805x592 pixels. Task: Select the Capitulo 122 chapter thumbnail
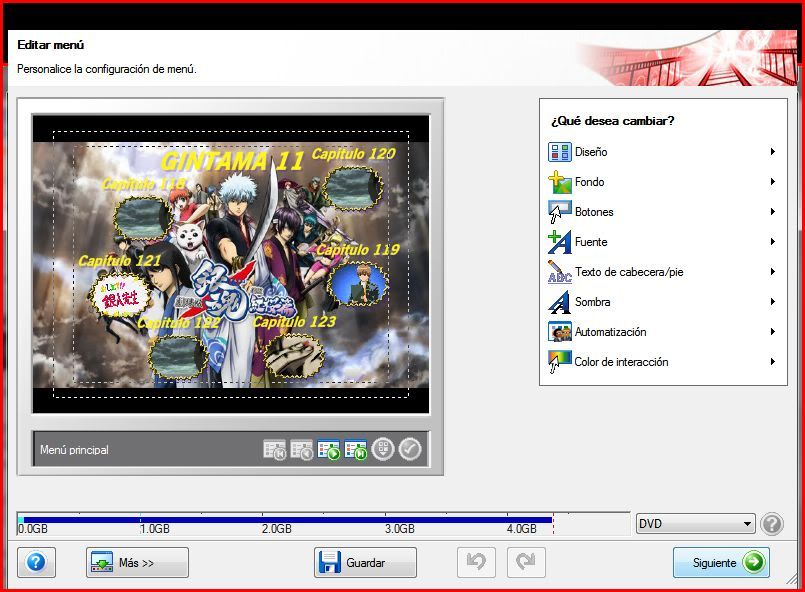pos(177,356)
